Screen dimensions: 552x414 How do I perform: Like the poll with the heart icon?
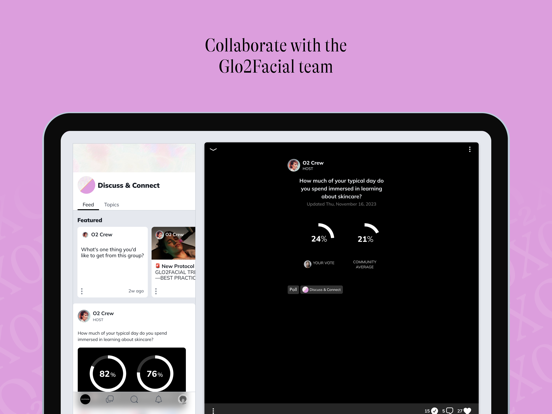[468, 410]
